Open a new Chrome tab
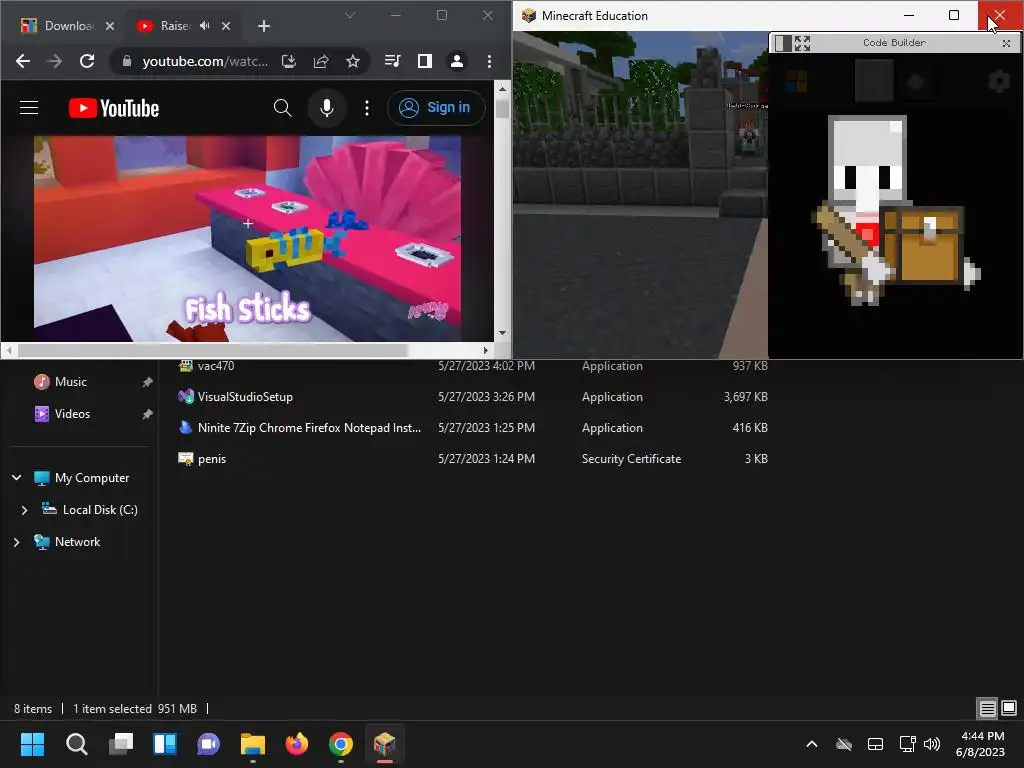Viewport: 1024px width, 768px height. pyautogui.click(x=264, y=26)
